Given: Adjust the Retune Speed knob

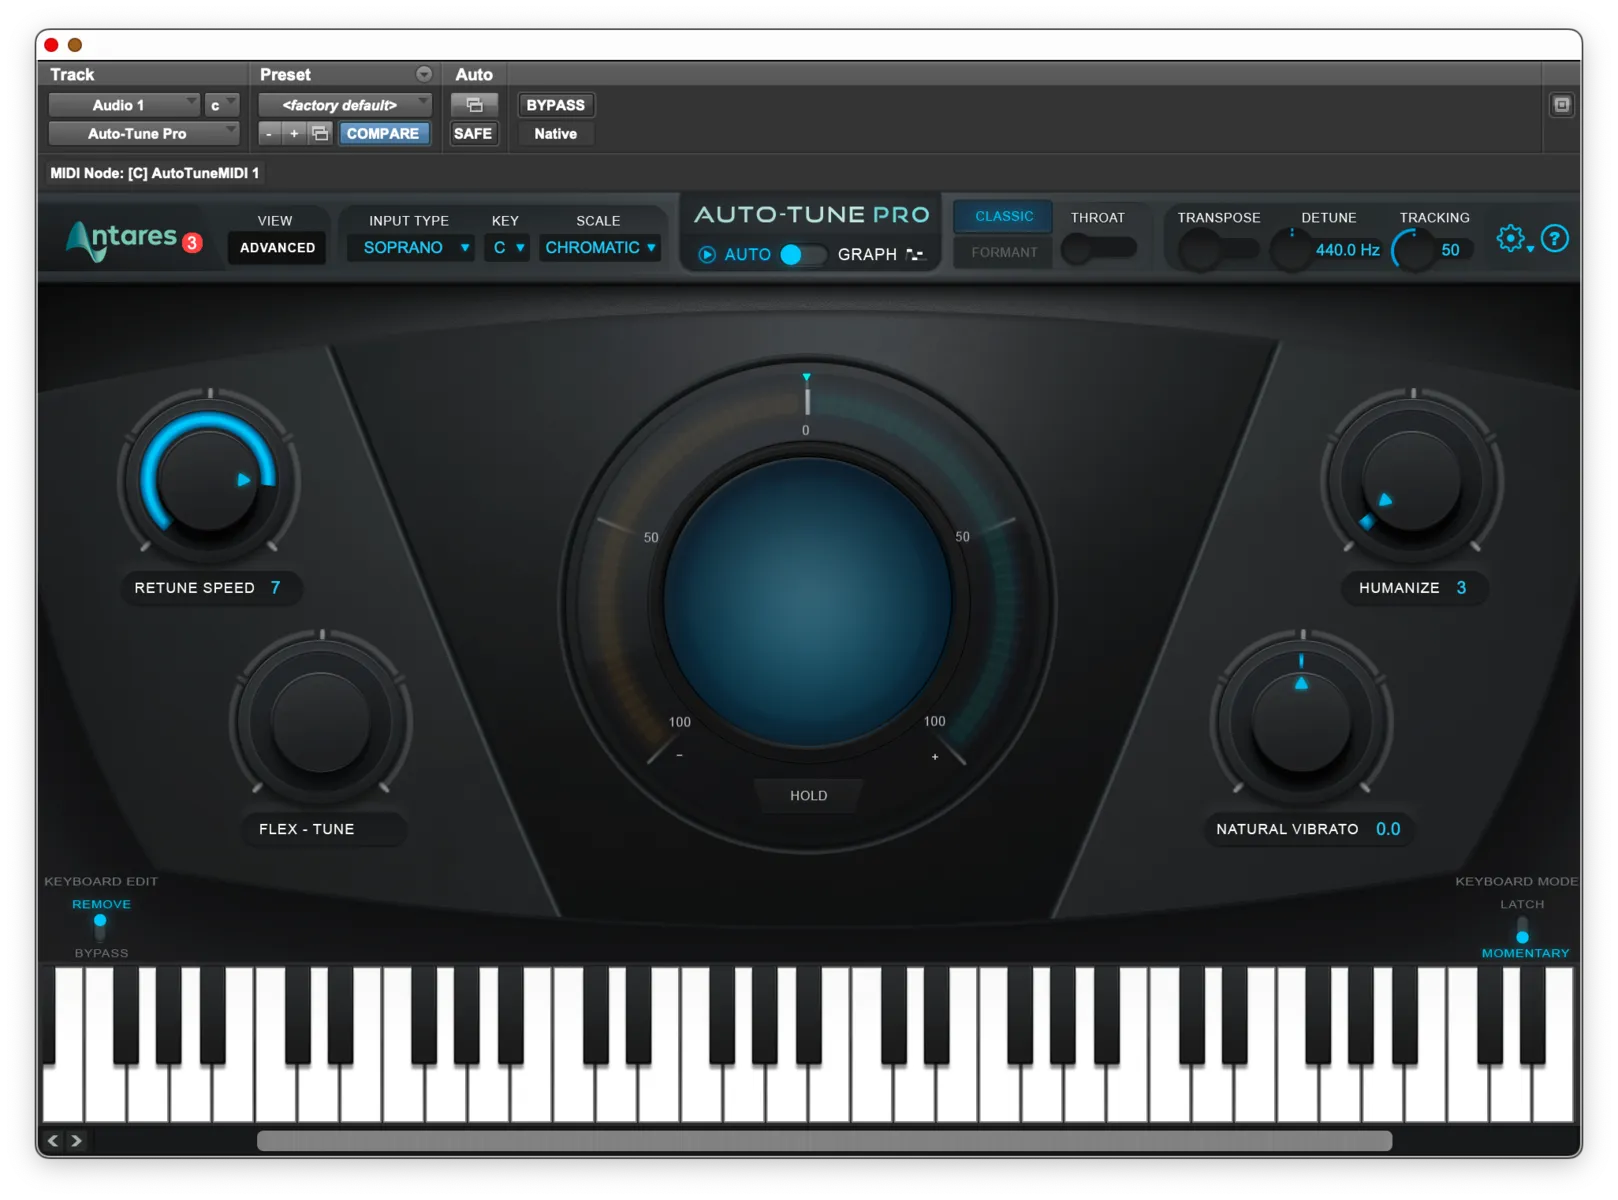Looking at the screenshot, I should (x=208, y=480).
